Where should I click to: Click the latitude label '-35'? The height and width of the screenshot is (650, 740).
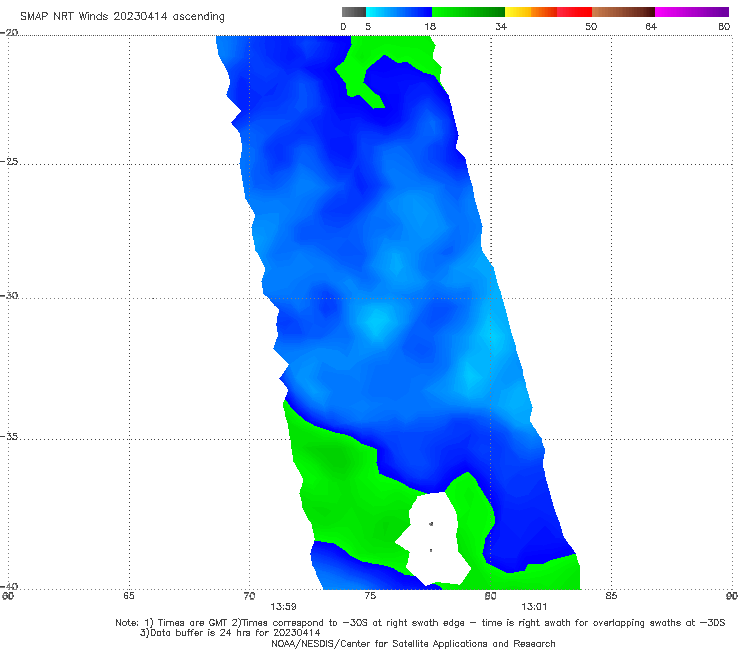click(x=9, y=437)
